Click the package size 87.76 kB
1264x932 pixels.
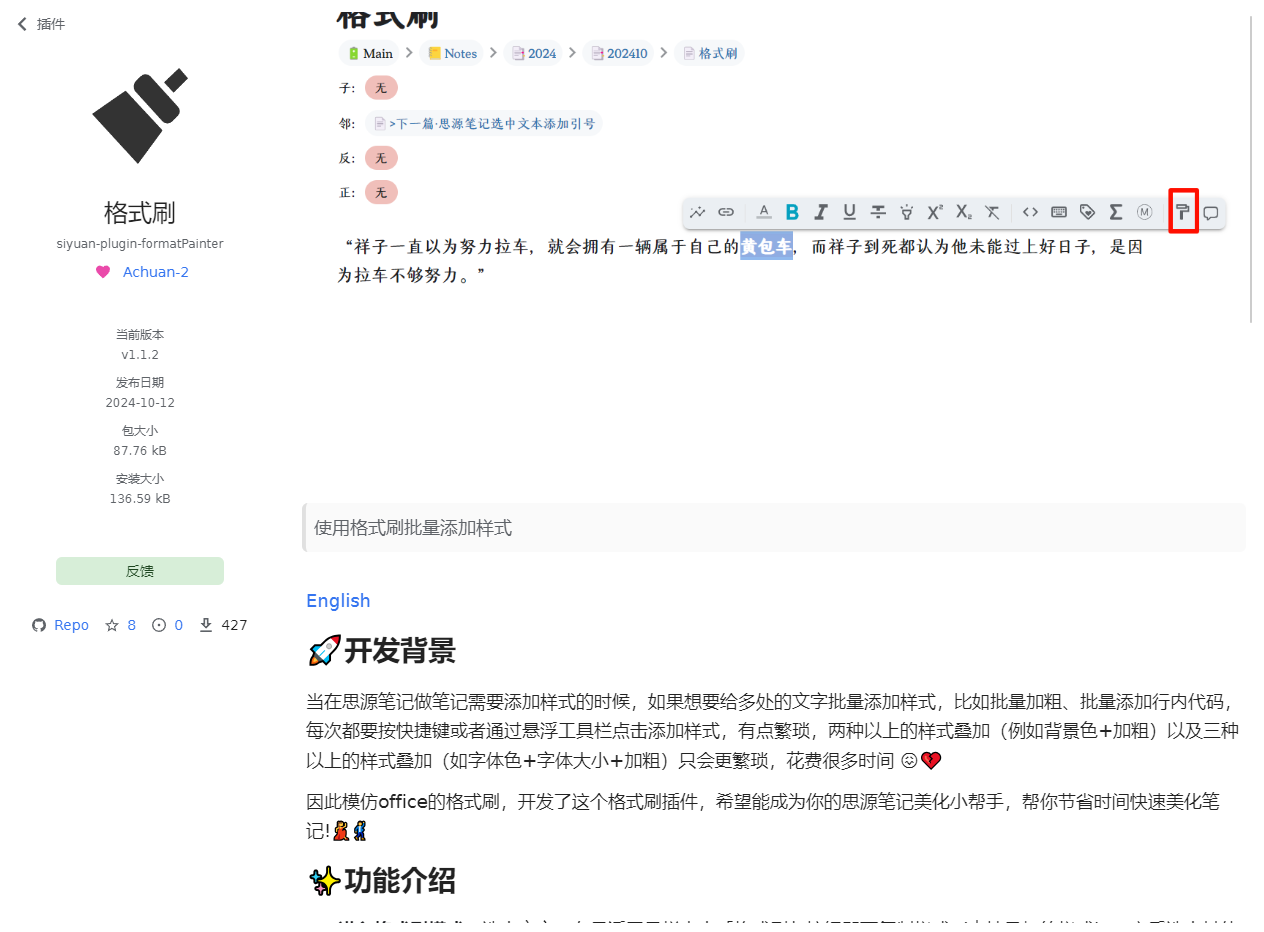(140, 451)
